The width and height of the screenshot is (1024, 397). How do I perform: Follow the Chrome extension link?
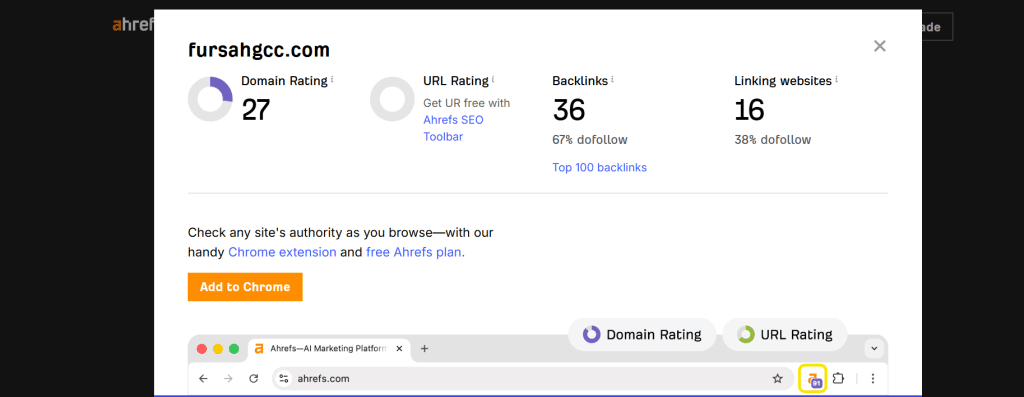coord(282,252)
